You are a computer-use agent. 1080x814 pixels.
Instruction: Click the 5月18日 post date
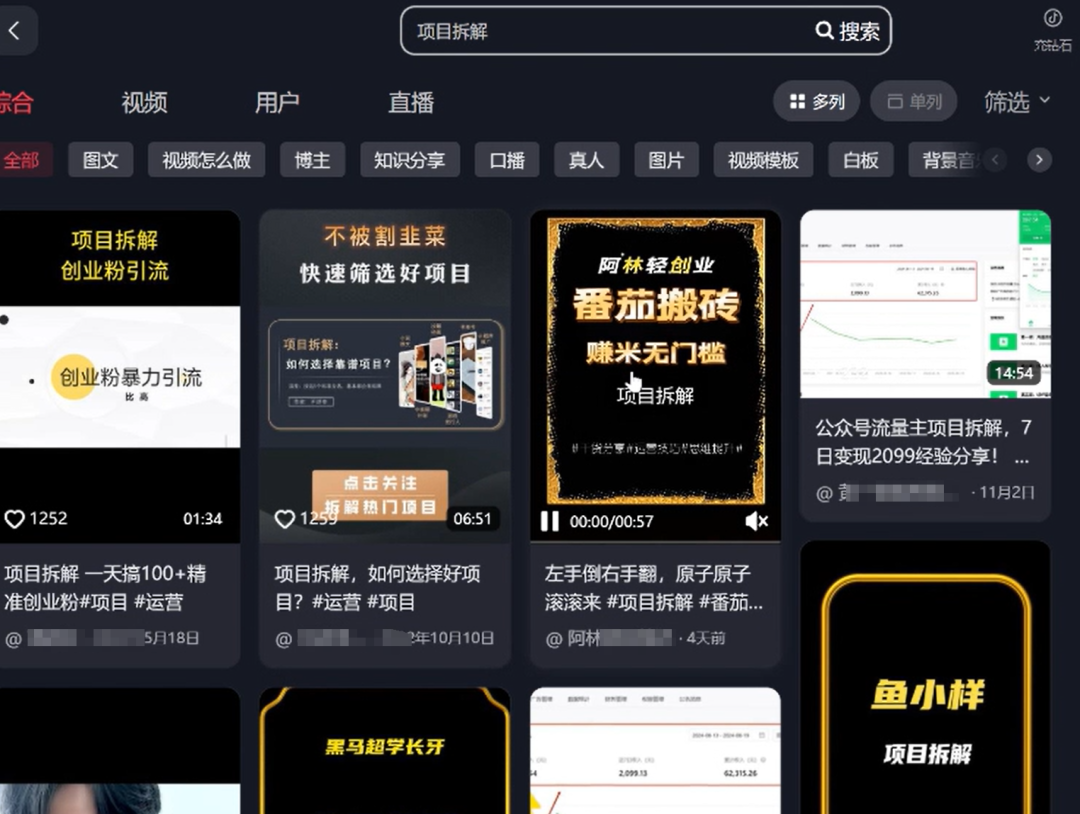pyautogui.click(x=172, y=638)
